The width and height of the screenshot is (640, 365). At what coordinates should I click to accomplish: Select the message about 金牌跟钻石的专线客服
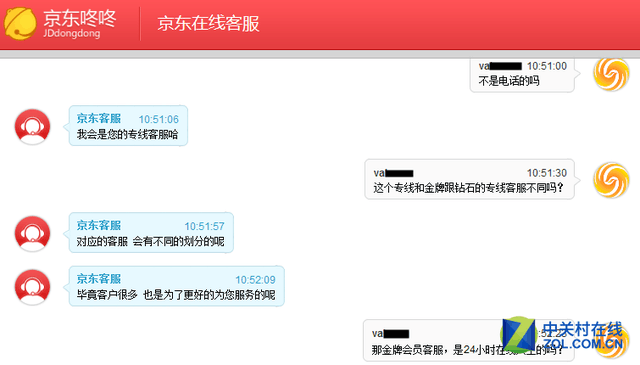(x=468, y=188)
